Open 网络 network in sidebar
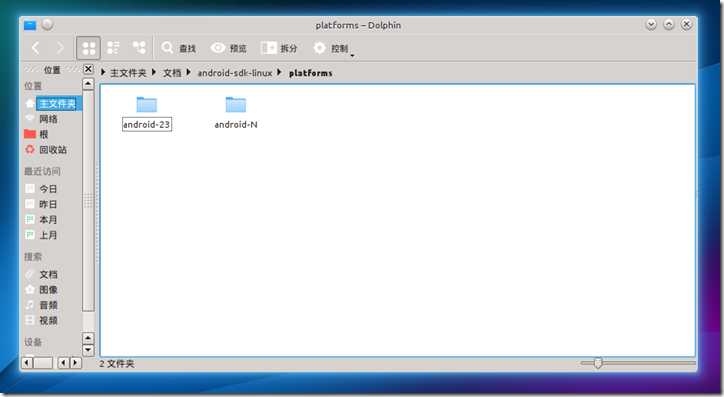 pos(48,119)
